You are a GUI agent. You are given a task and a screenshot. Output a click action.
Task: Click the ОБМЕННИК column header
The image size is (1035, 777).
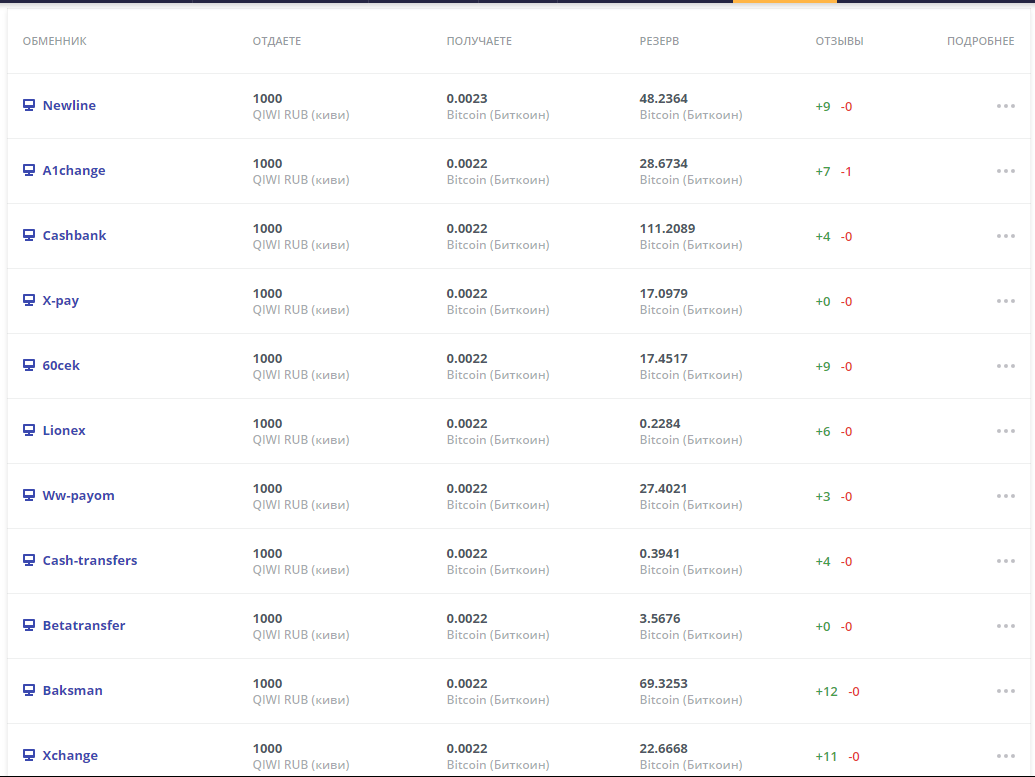click(x=55, y=41)
